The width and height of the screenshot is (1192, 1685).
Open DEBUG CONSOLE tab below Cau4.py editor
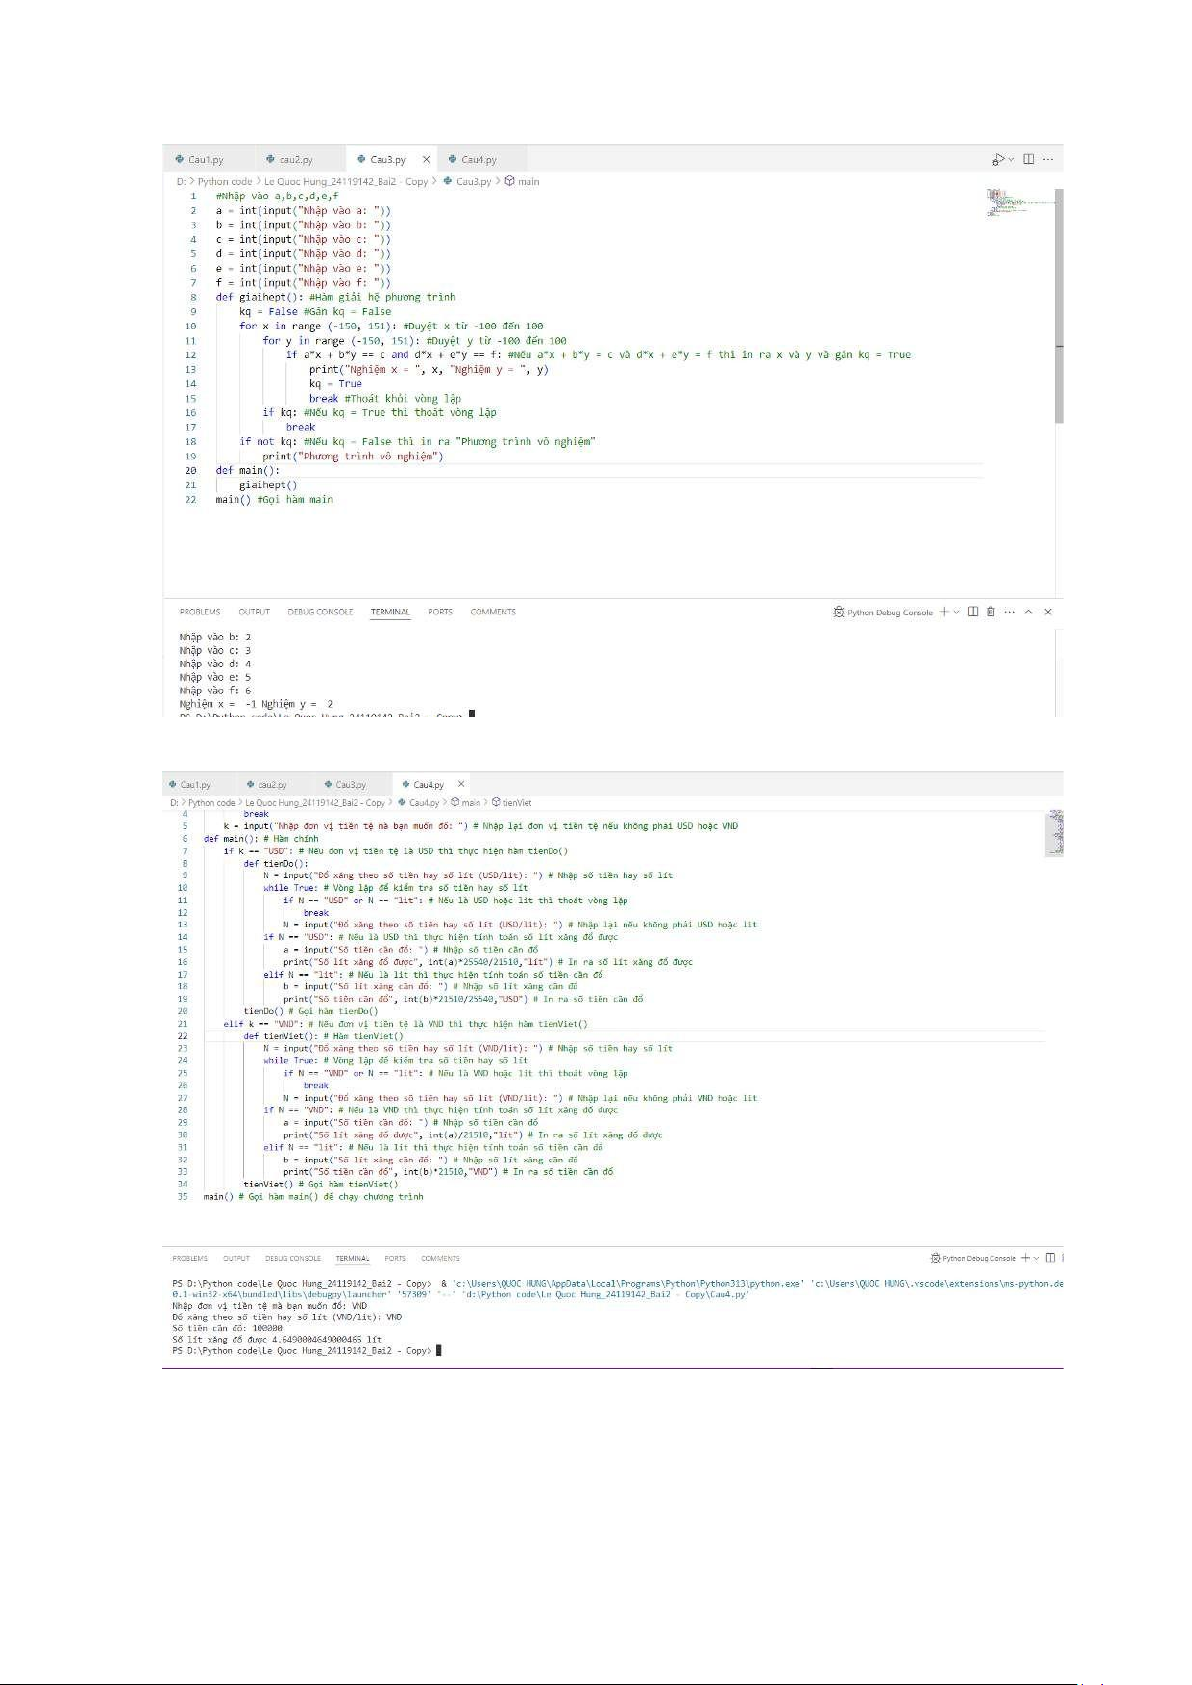point(293,1259)
